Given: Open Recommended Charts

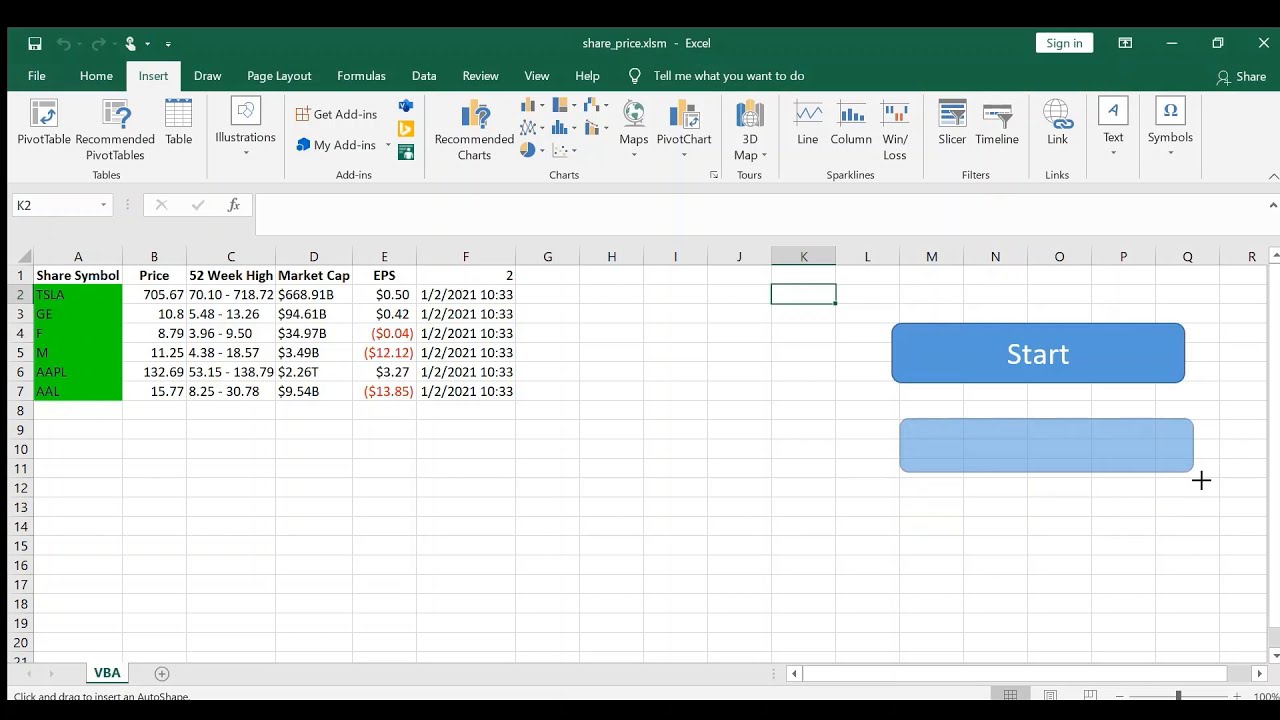Looking at the screenshot, I should [474, 130].
